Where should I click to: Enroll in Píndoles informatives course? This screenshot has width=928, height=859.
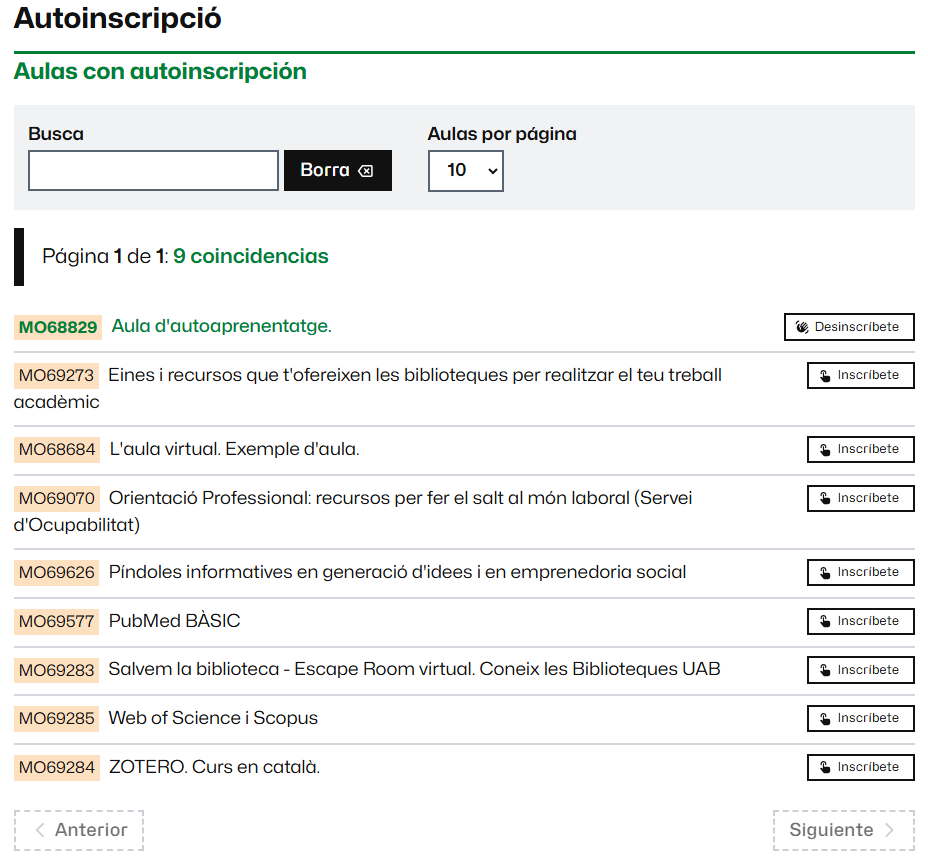pyautogui.click(x=861, y=572)
